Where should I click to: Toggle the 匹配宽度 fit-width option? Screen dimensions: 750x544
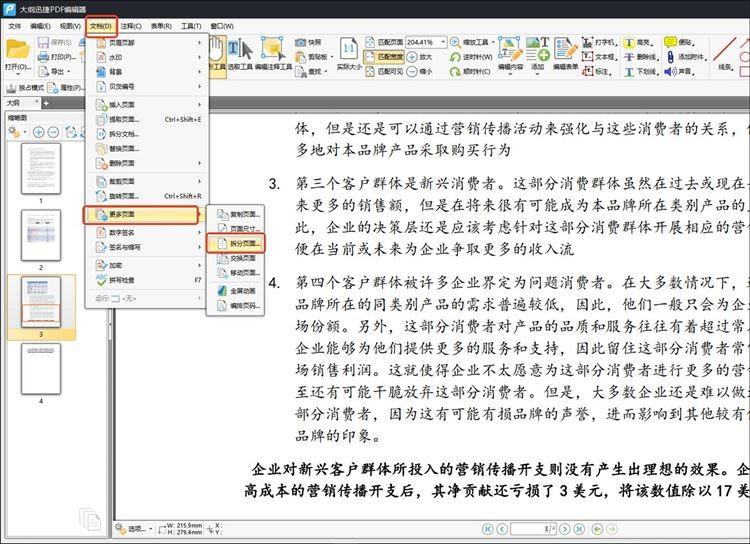[x=389, y=57]
